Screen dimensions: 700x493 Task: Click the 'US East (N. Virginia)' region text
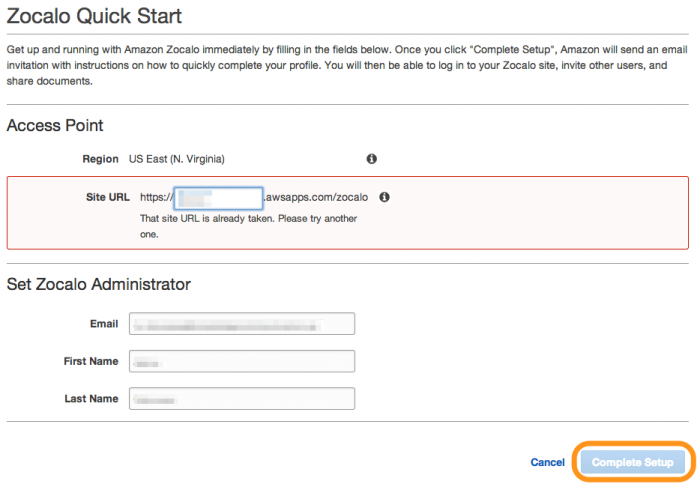177,159
